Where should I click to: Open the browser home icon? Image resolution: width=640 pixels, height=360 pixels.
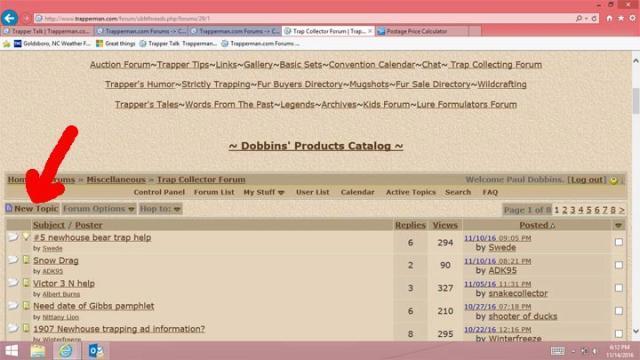click(609, 18)
